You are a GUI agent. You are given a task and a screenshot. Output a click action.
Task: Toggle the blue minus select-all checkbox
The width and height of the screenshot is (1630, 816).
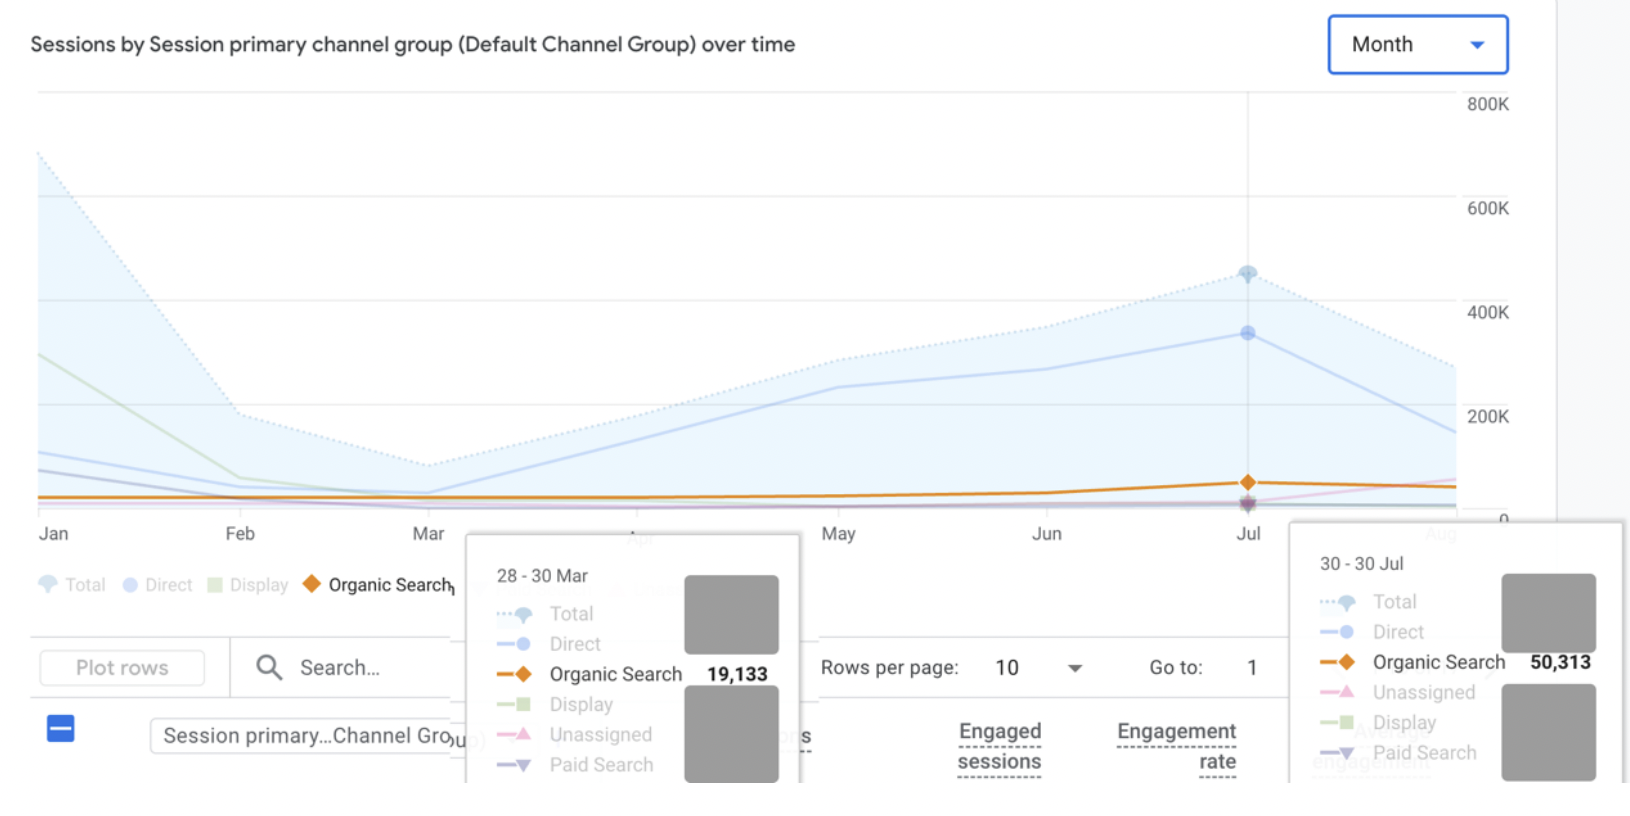point(61,728)
